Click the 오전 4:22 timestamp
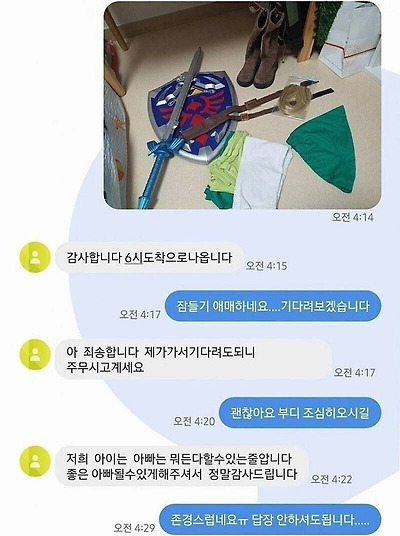This screenshot has width=400, height=536. pos(331,479)
